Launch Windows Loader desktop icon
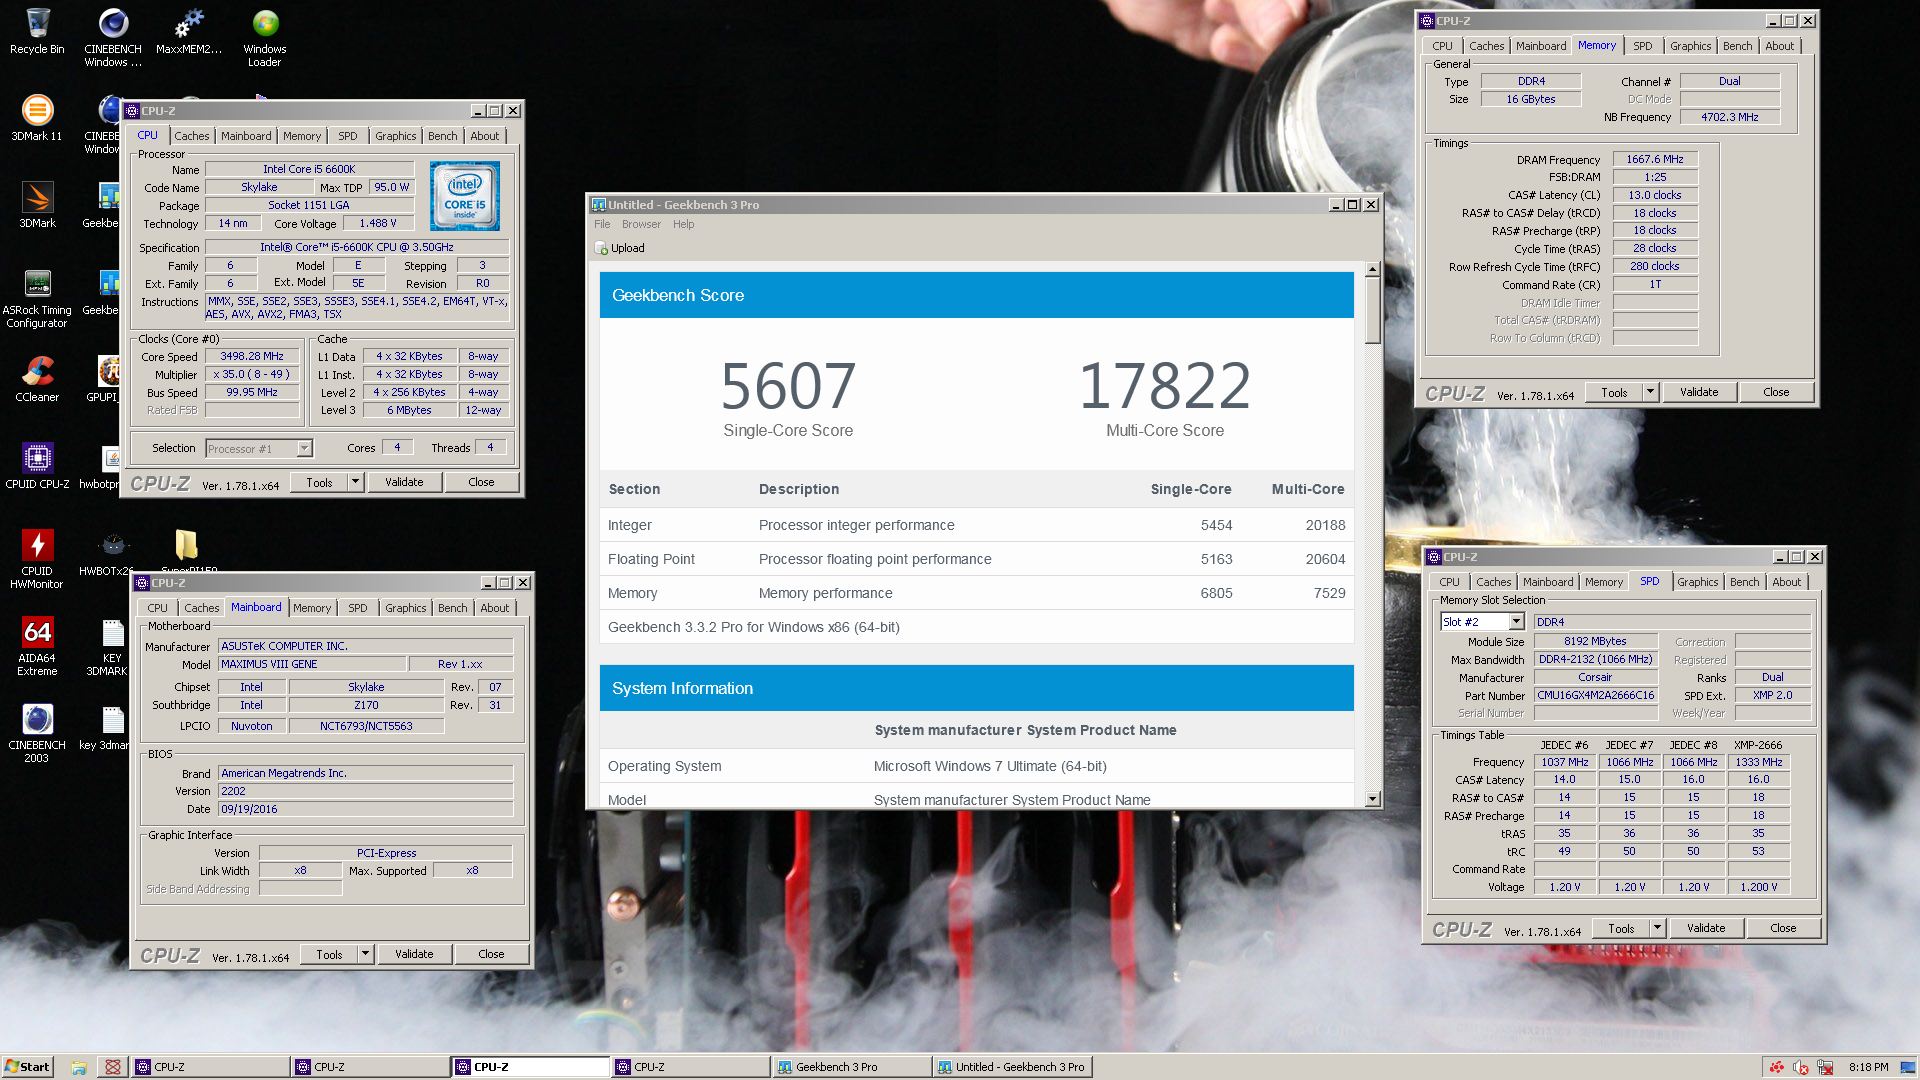This screenshot has height=1080, width=1920. click(264, 37)
